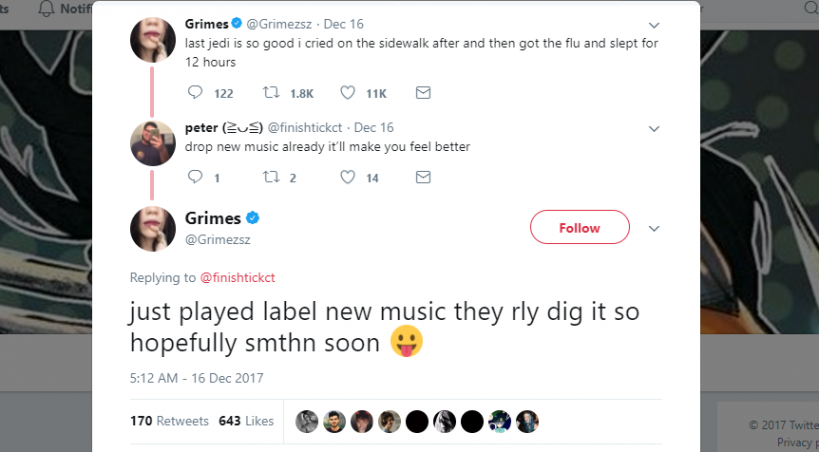Like the last jedi tweet with 11K

pyautogui.click(x=347, y=92)
